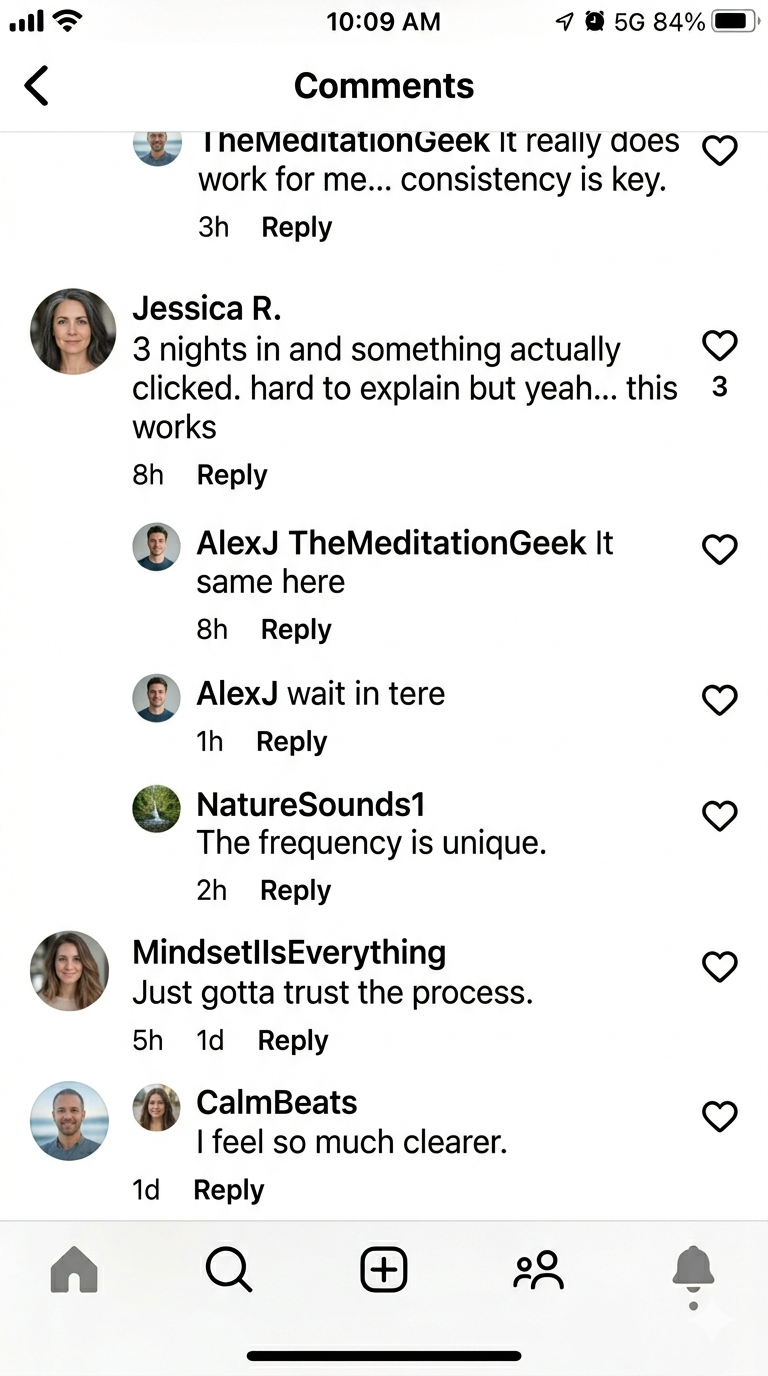Like MindsetIIsEverything's comment
This screenshot has width=768, height=1376.
click(720, 966)
